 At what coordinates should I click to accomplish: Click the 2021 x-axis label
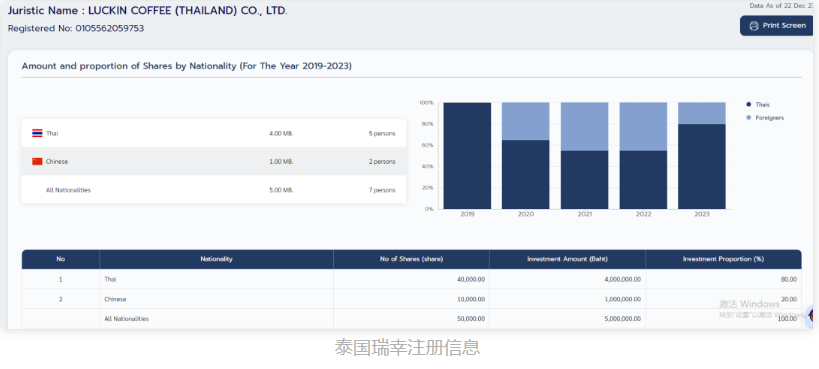point(584,214)
